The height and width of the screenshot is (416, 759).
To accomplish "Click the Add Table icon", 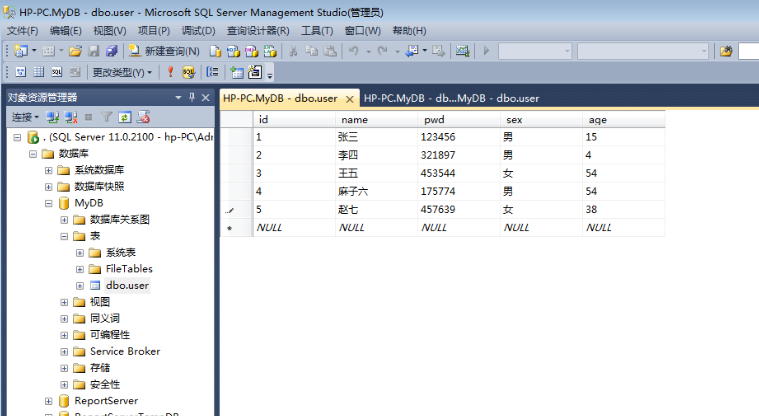I will click(237, 72).
